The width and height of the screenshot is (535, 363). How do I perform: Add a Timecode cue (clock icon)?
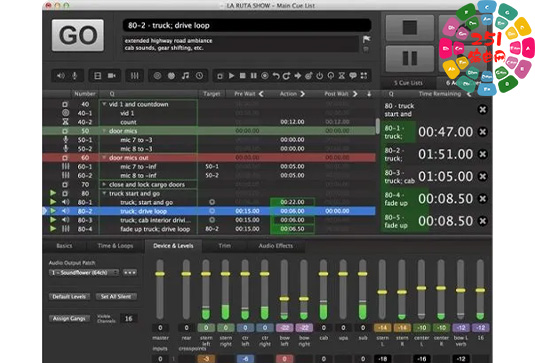[199, 76]
